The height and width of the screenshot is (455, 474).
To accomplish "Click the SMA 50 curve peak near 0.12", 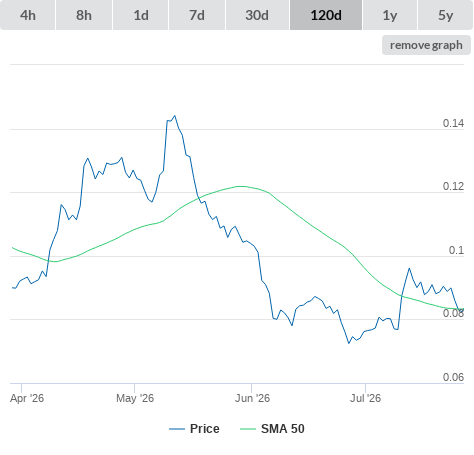I will (x=240, y=186).
